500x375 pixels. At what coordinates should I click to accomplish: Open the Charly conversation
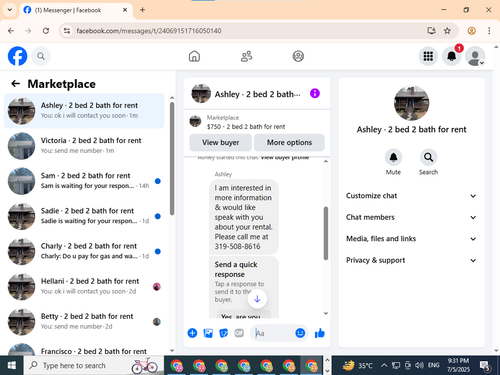pyautogui.click(x=84, y=251)
